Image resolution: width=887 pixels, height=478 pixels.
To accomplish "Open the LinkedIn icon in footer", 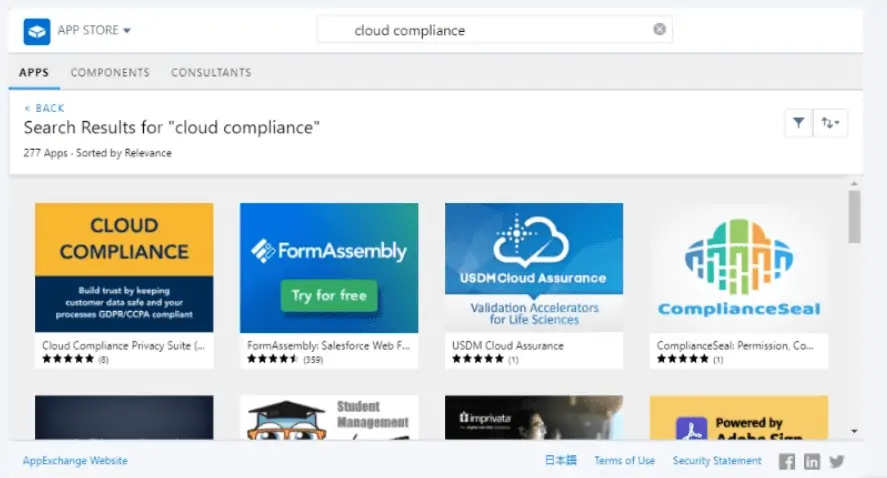I will [812, 462].
